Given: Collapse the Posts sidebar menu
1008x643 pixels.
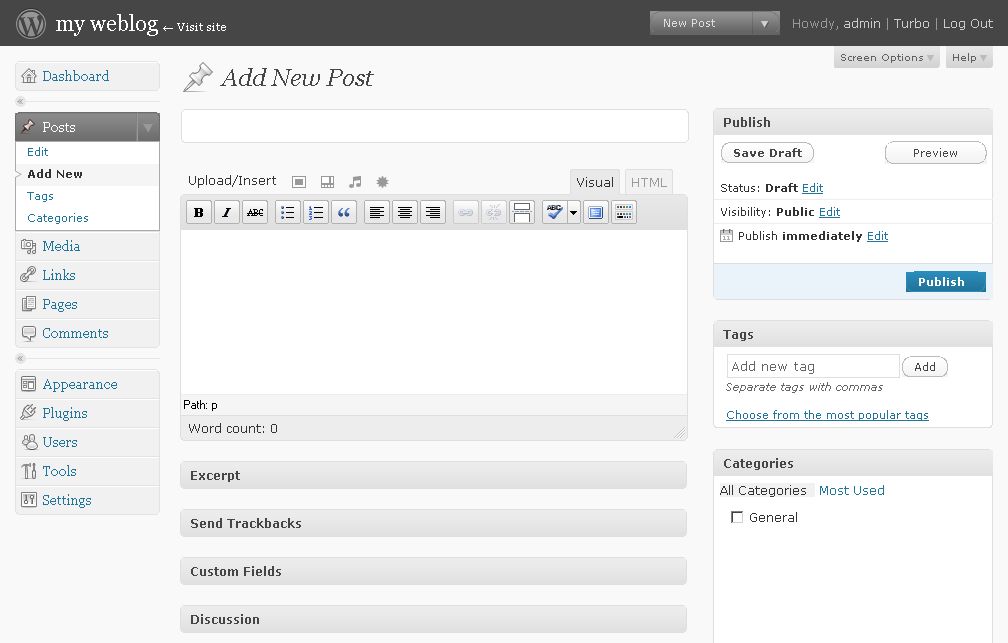Looking at the screenshot, I should tap(146, 127).
